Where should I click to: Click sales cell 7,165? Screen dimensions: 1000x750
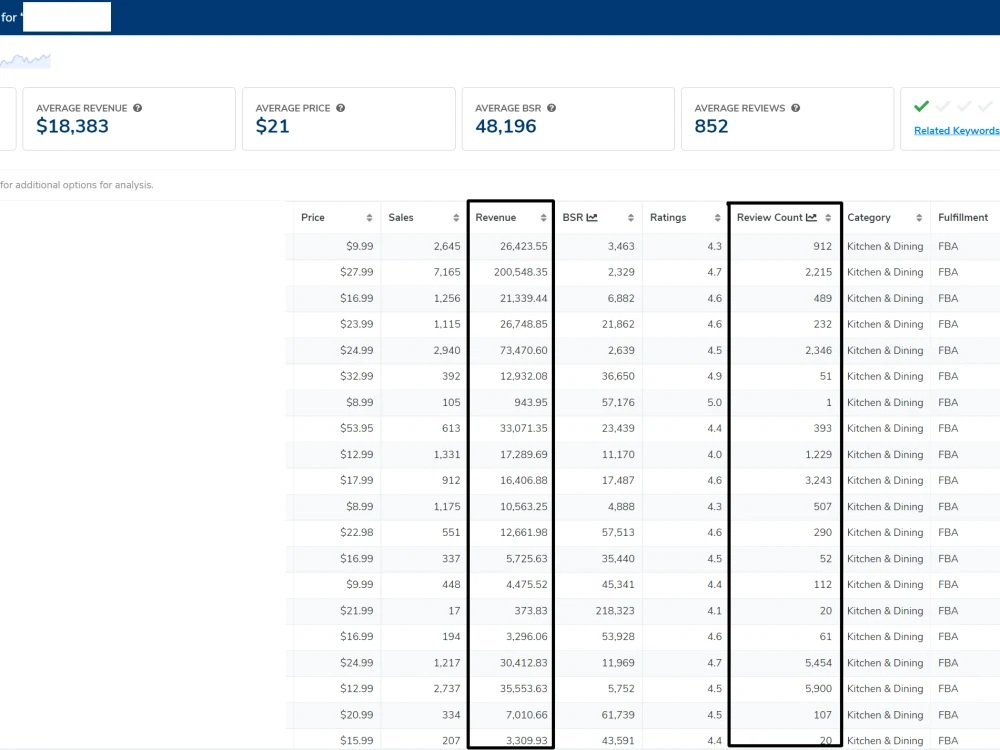click(x=447, y=272)
